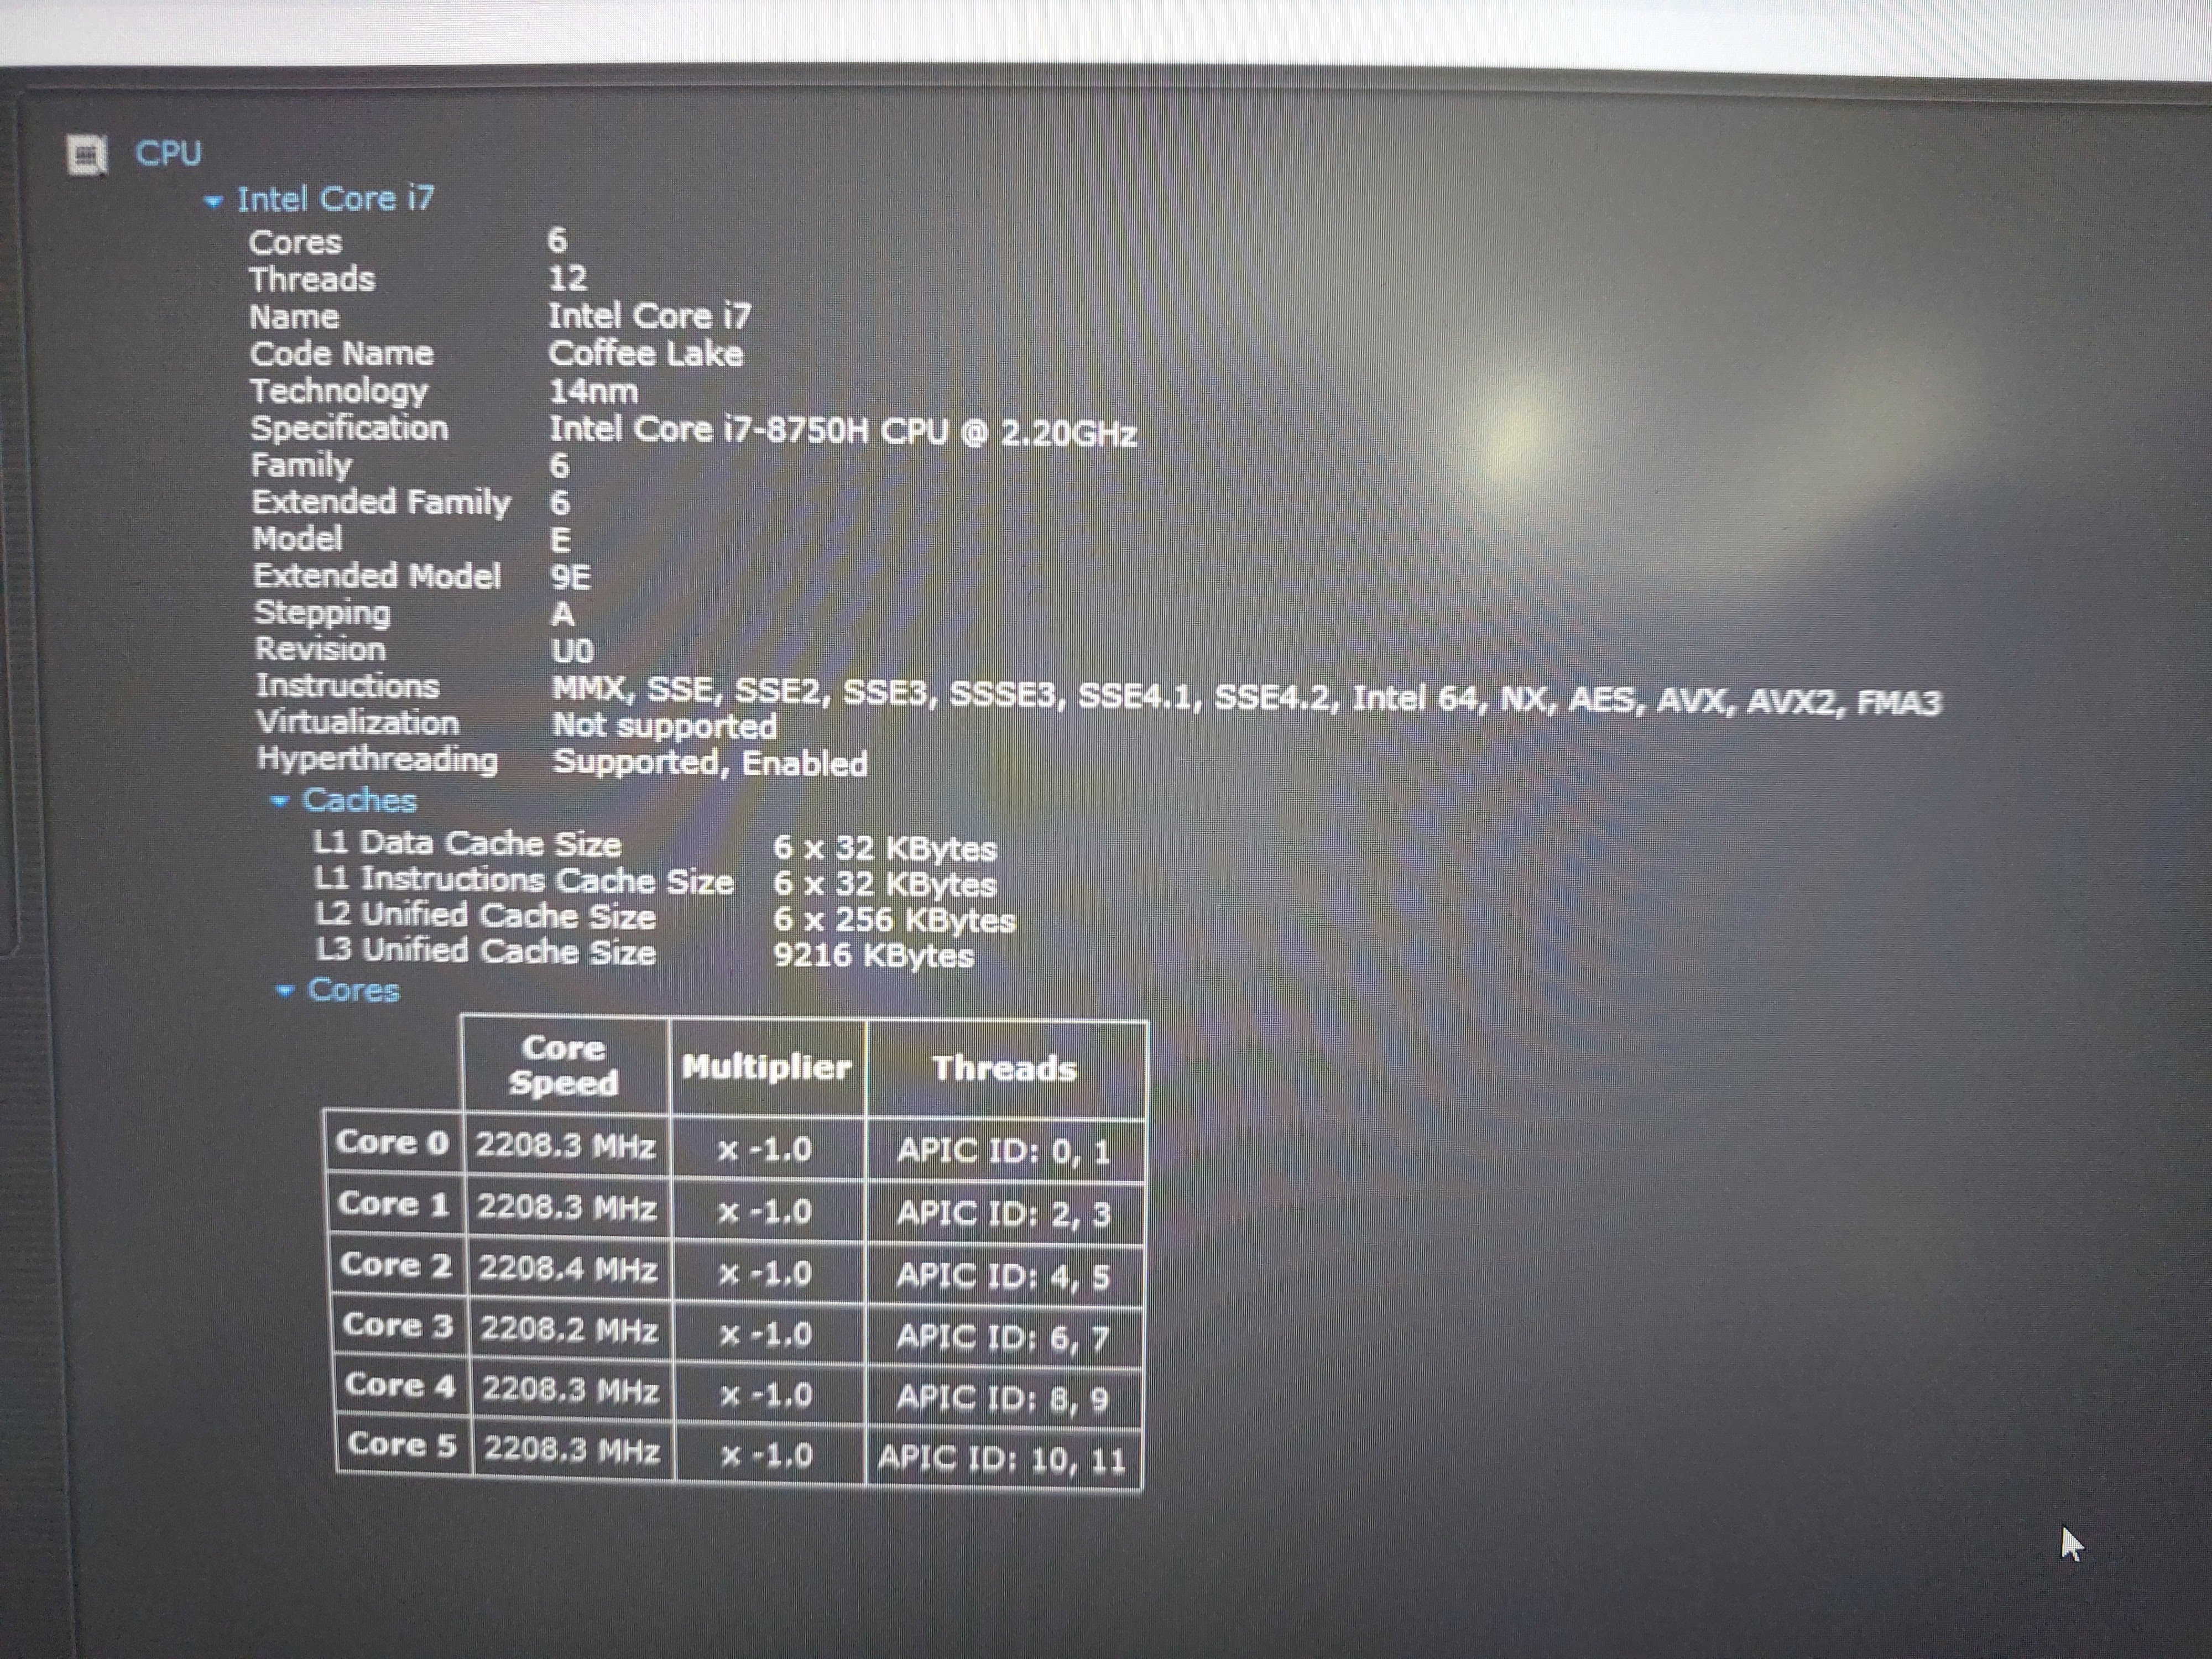Screen dimensions: 2212x1659
Task: Collapse the Caches section arrow
Action: (x=280, y=801)
